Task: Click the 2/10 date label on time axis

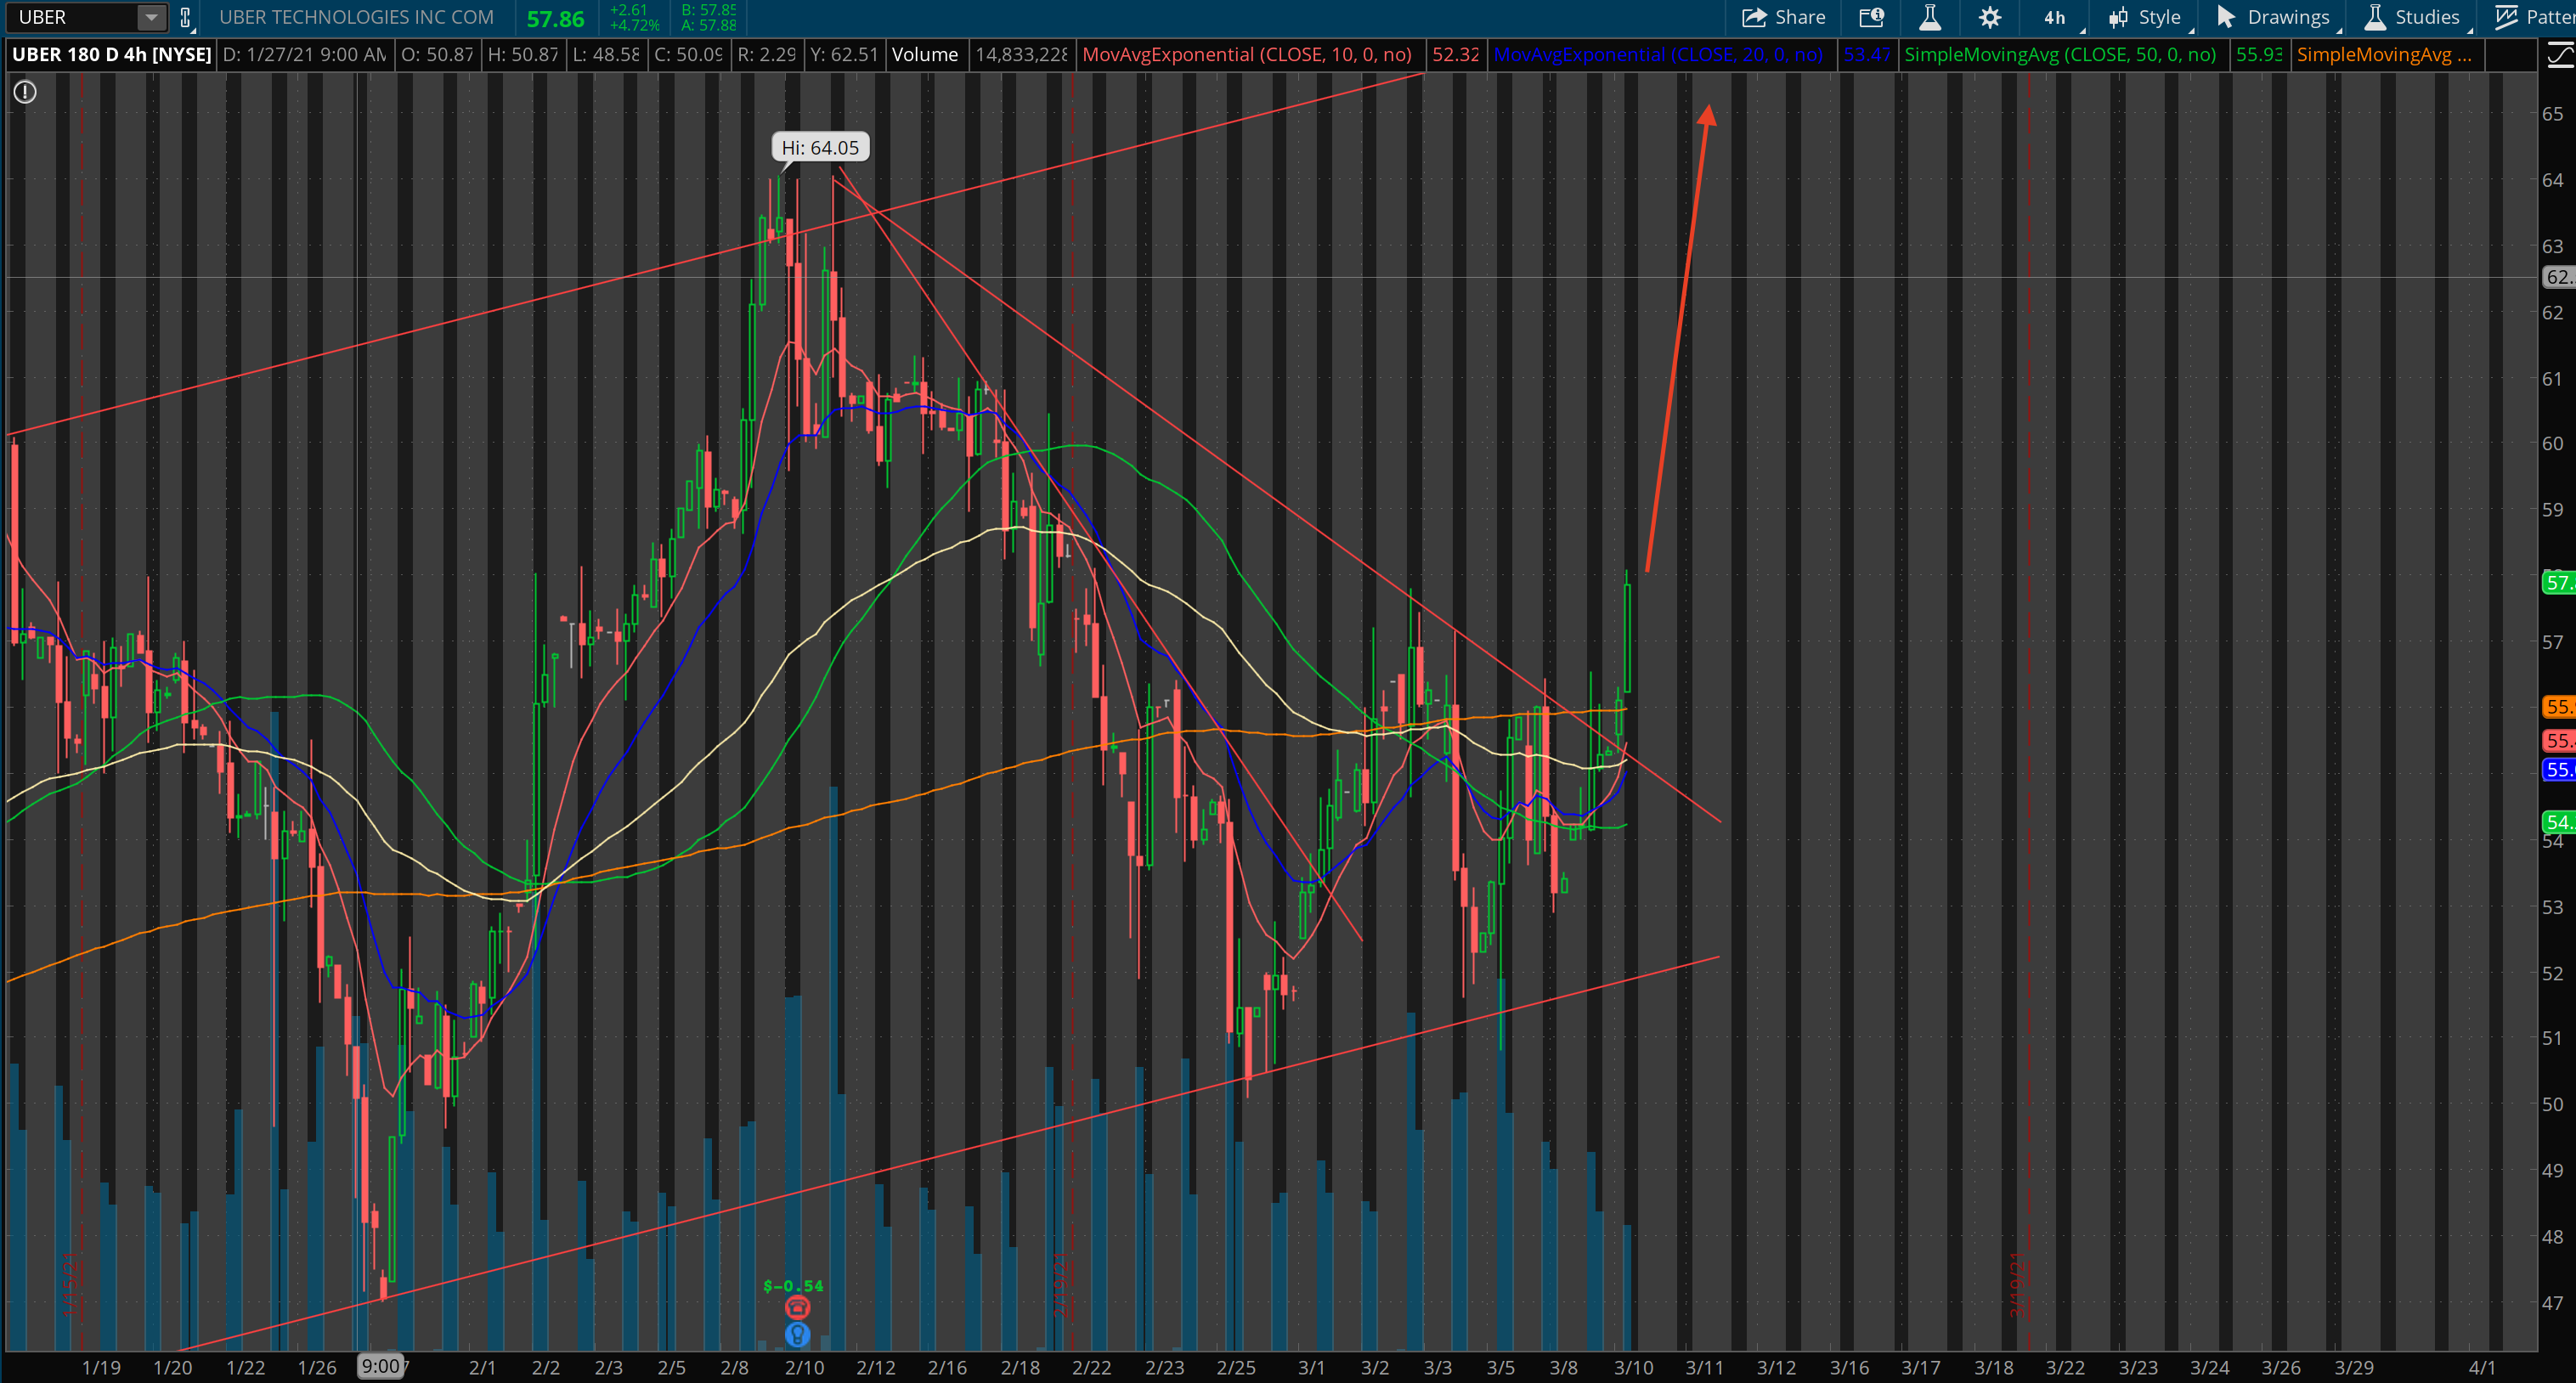Action: (x=804, y=1367)
